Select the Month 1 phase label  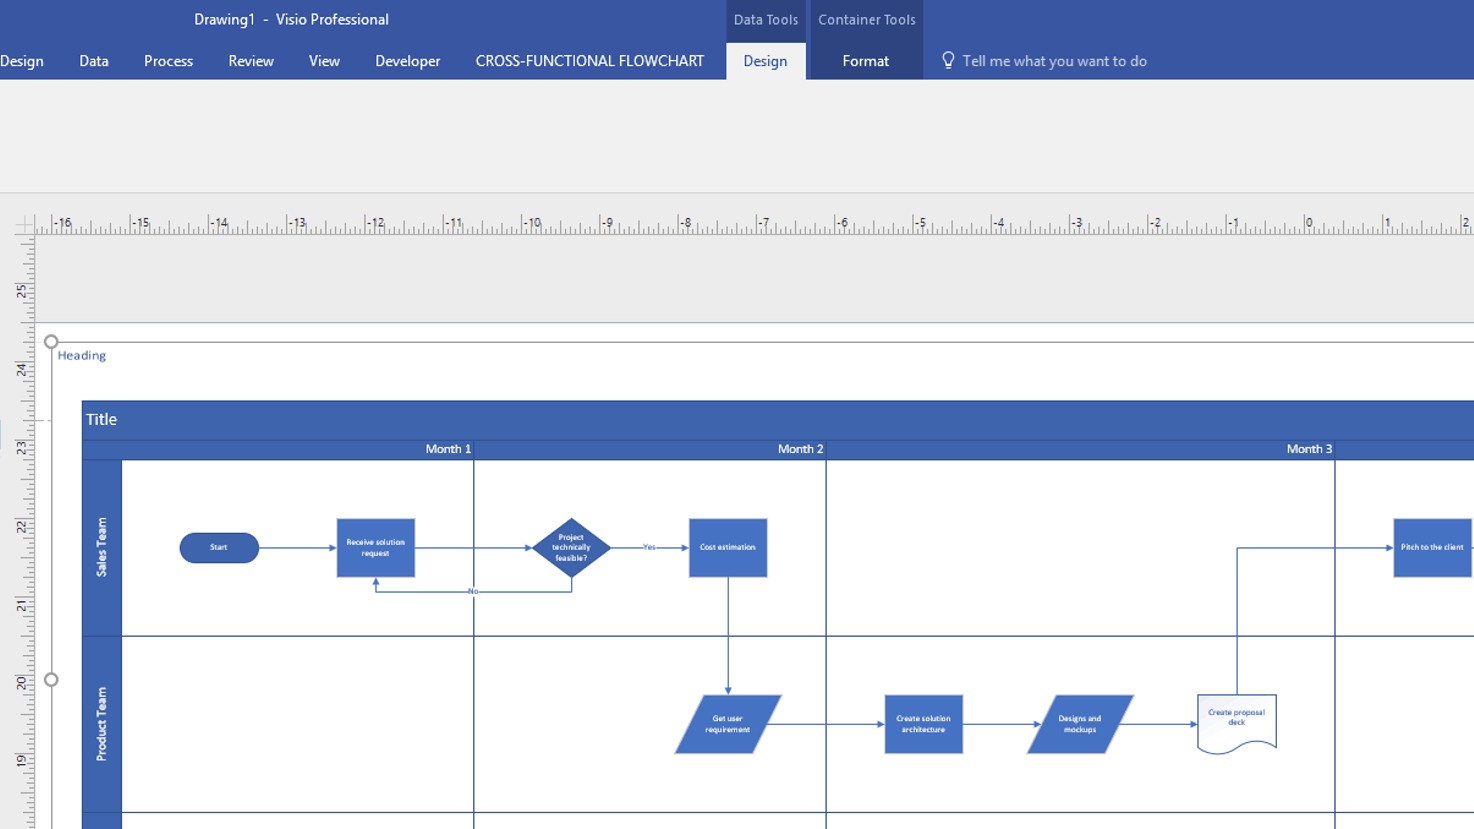coord(448,449)
